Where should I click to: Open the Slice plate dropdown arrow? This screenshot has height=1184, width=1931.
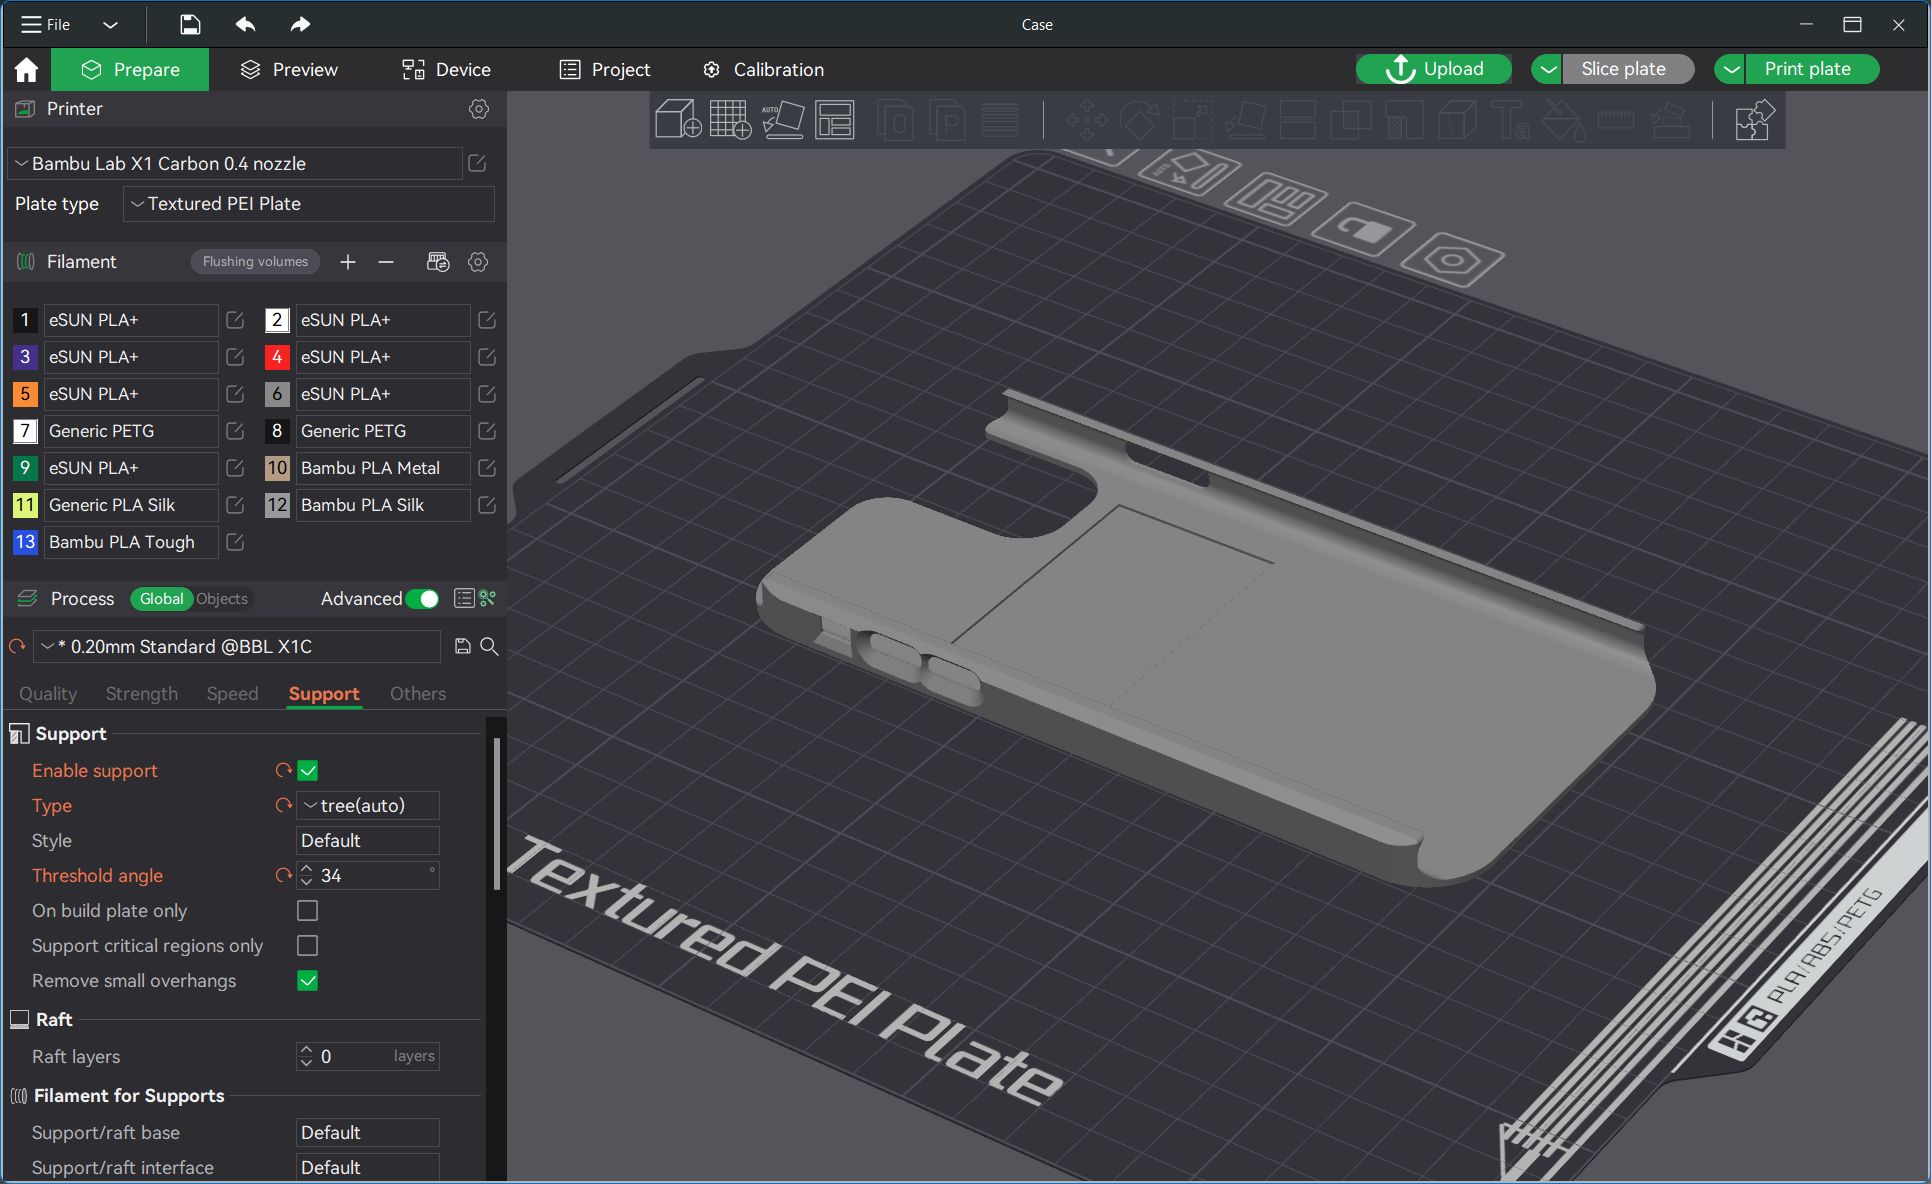click(x=1548, y=69)
